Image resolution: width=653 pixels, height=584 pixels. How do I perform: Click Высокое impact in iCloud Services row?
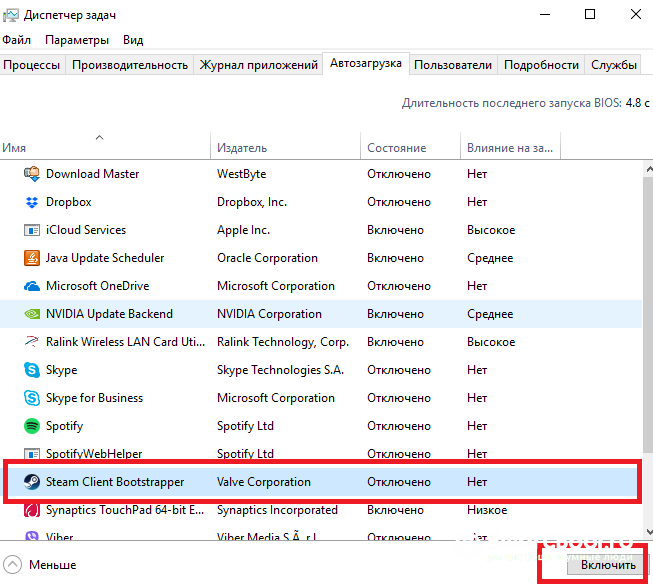(491, 230)
